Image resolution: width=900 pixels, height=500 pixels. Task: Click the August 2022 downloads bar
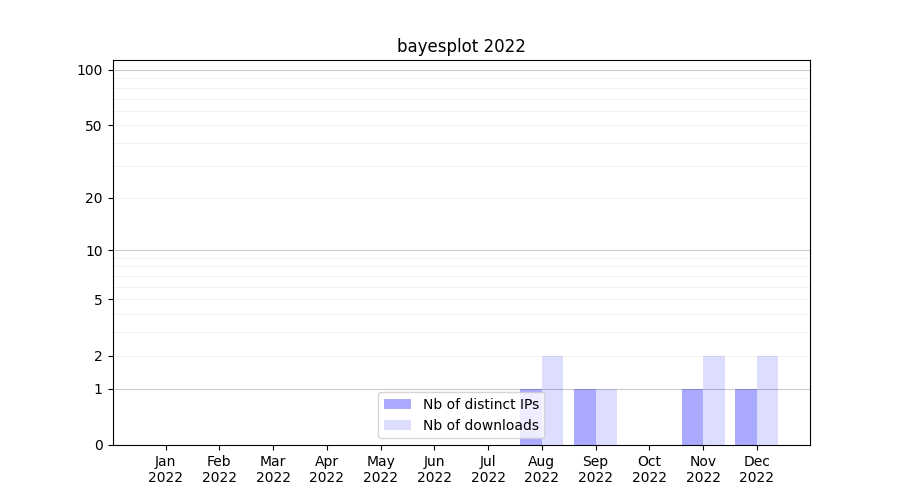[553, 400]
